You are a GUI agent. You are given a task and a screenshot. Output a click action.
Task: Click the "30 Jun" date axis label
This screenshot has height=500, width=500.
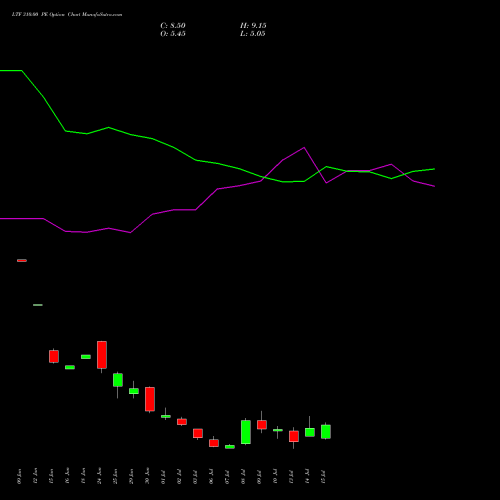(147, 476)
